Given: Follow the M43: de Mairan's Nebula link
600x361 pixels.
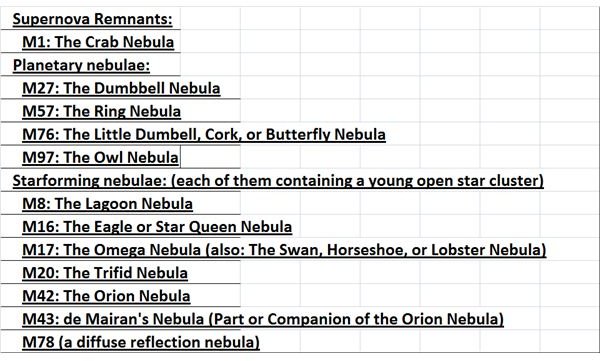Looking at the screenshot, I should point(263,319).
